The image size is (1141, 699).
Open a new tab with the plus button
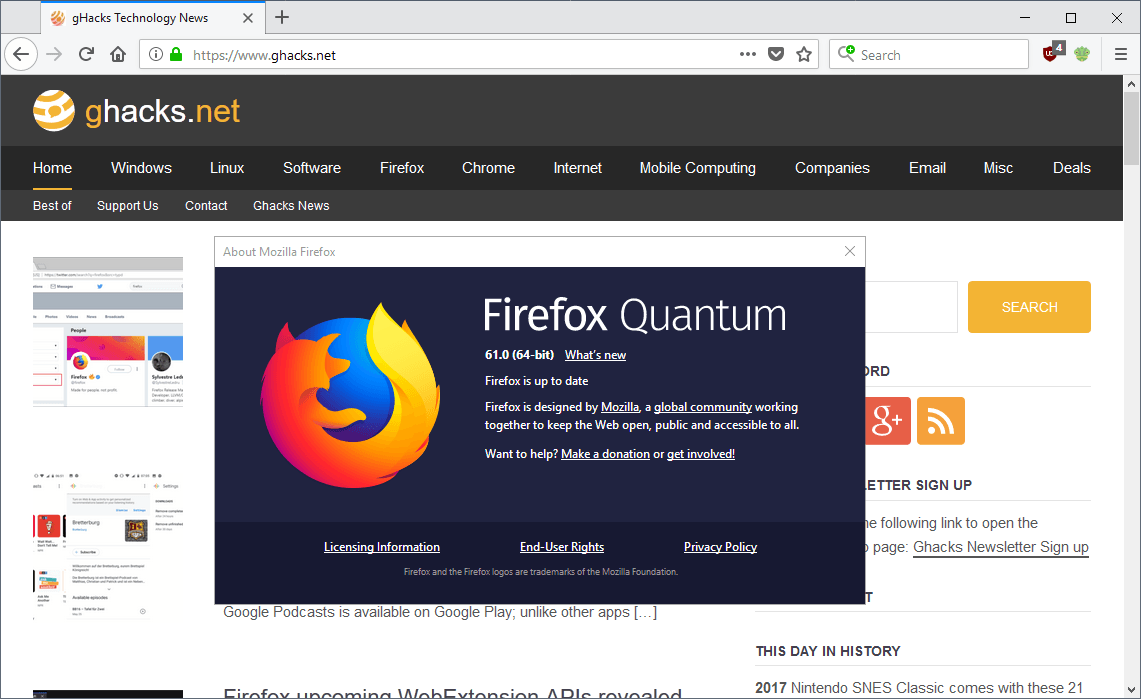coord(282,17)
